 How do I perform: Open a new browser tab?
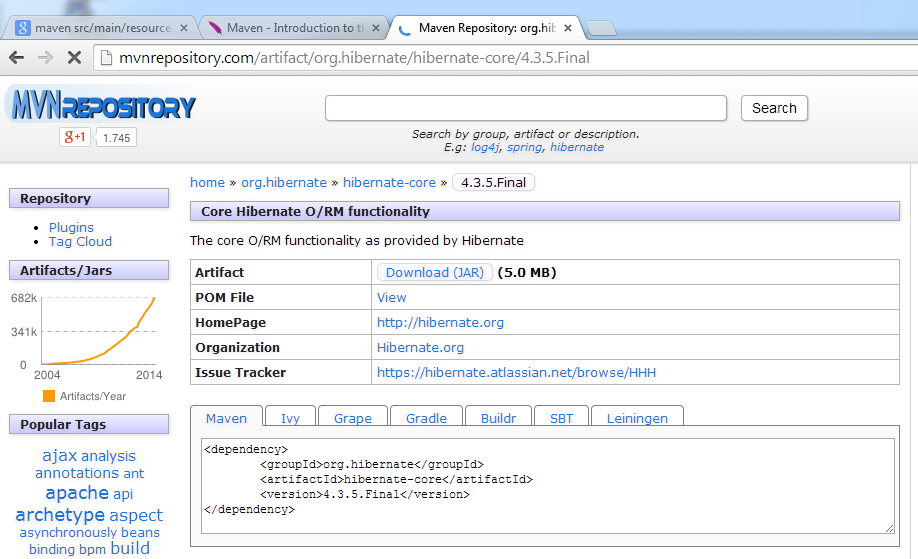[x=600, y=28]
